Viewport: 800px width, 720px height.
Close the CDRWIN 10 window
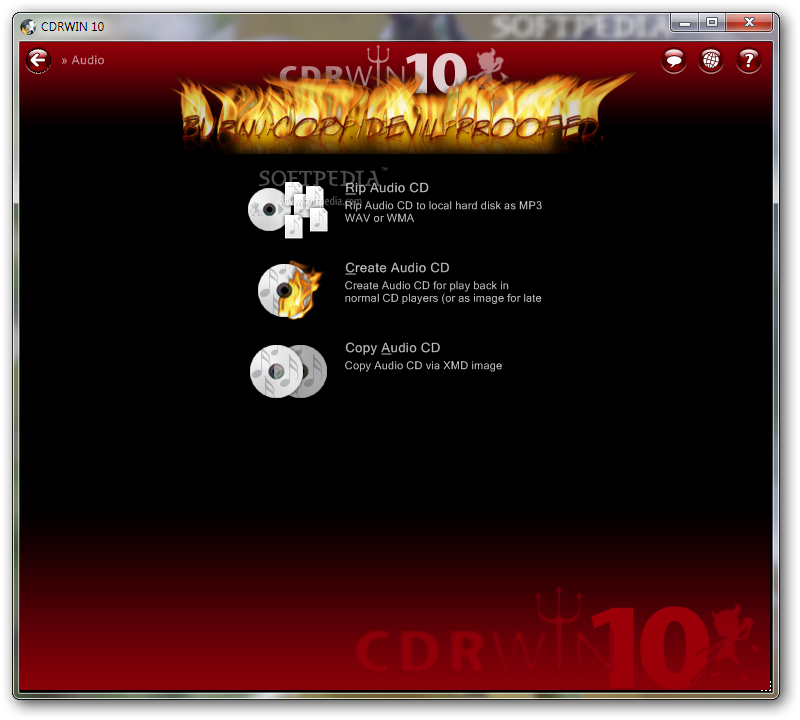tap(749, 22)
